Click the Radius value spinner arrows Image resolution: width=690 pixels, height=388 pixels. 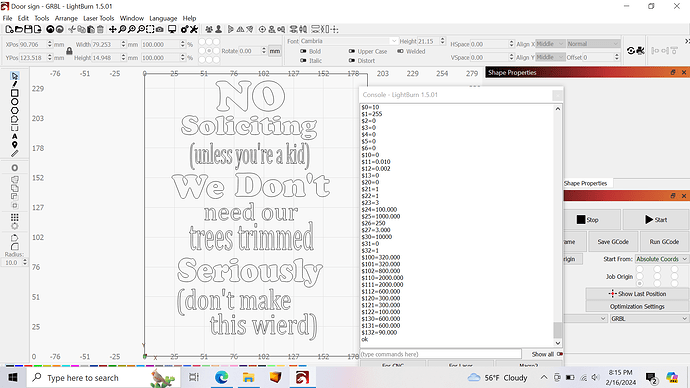[x=25, y=262]
